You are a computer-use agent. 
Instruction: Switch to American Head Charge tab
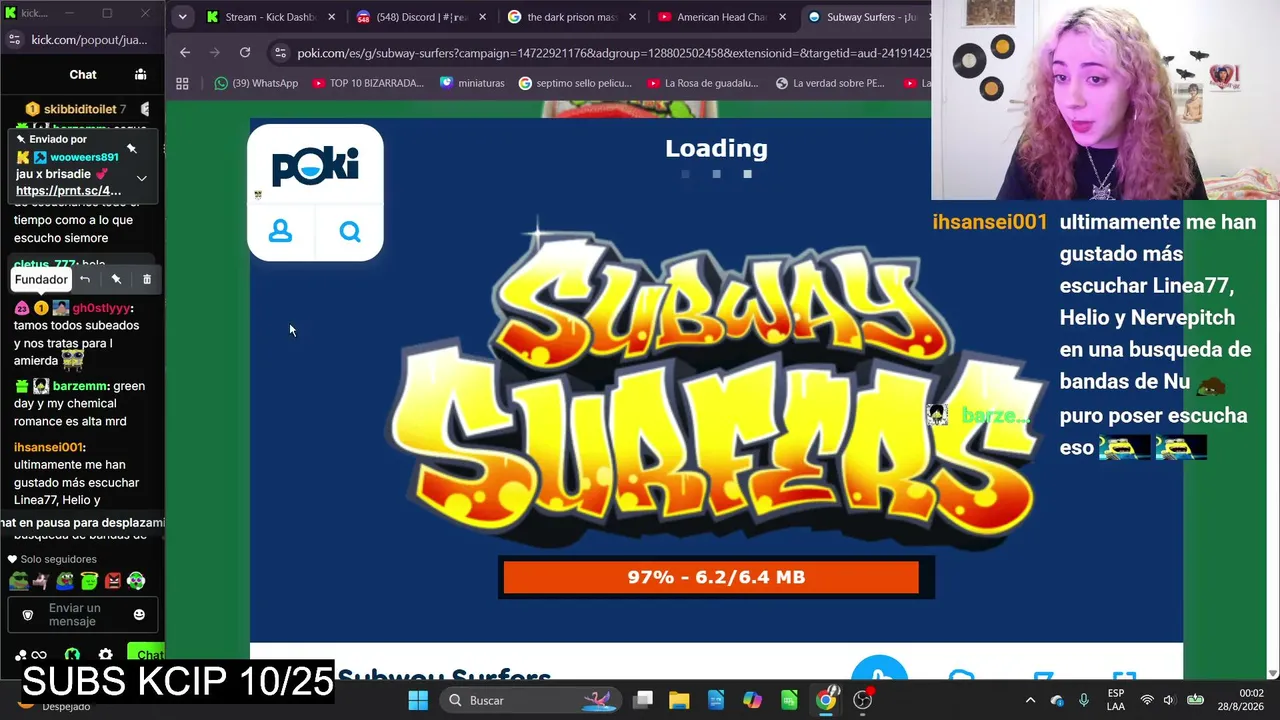(x=722, y=17)
